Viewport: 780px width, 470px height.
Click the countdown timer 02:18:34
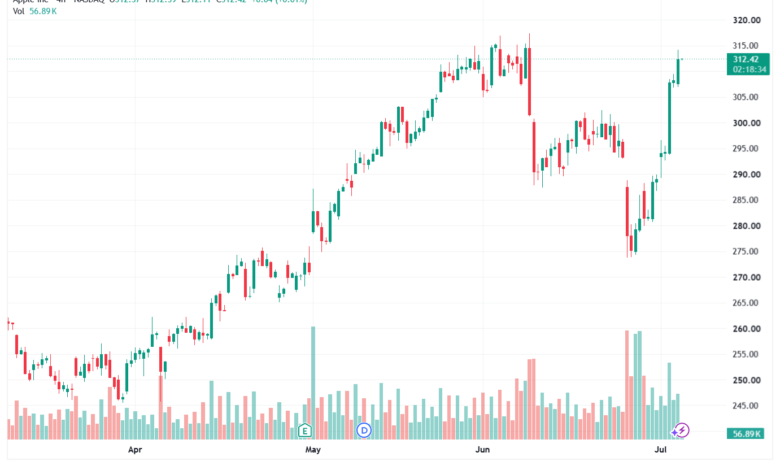pyautogui.click(x=750, y=70)
